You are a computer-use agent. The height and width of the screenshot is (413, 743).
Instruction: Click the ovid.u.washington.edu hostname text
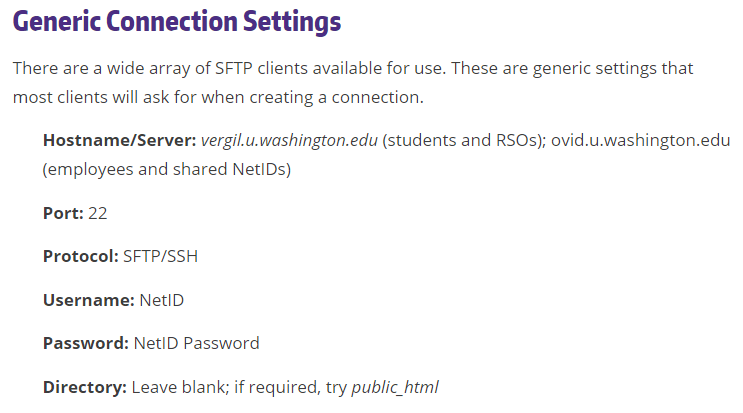[x=640, y=140]
